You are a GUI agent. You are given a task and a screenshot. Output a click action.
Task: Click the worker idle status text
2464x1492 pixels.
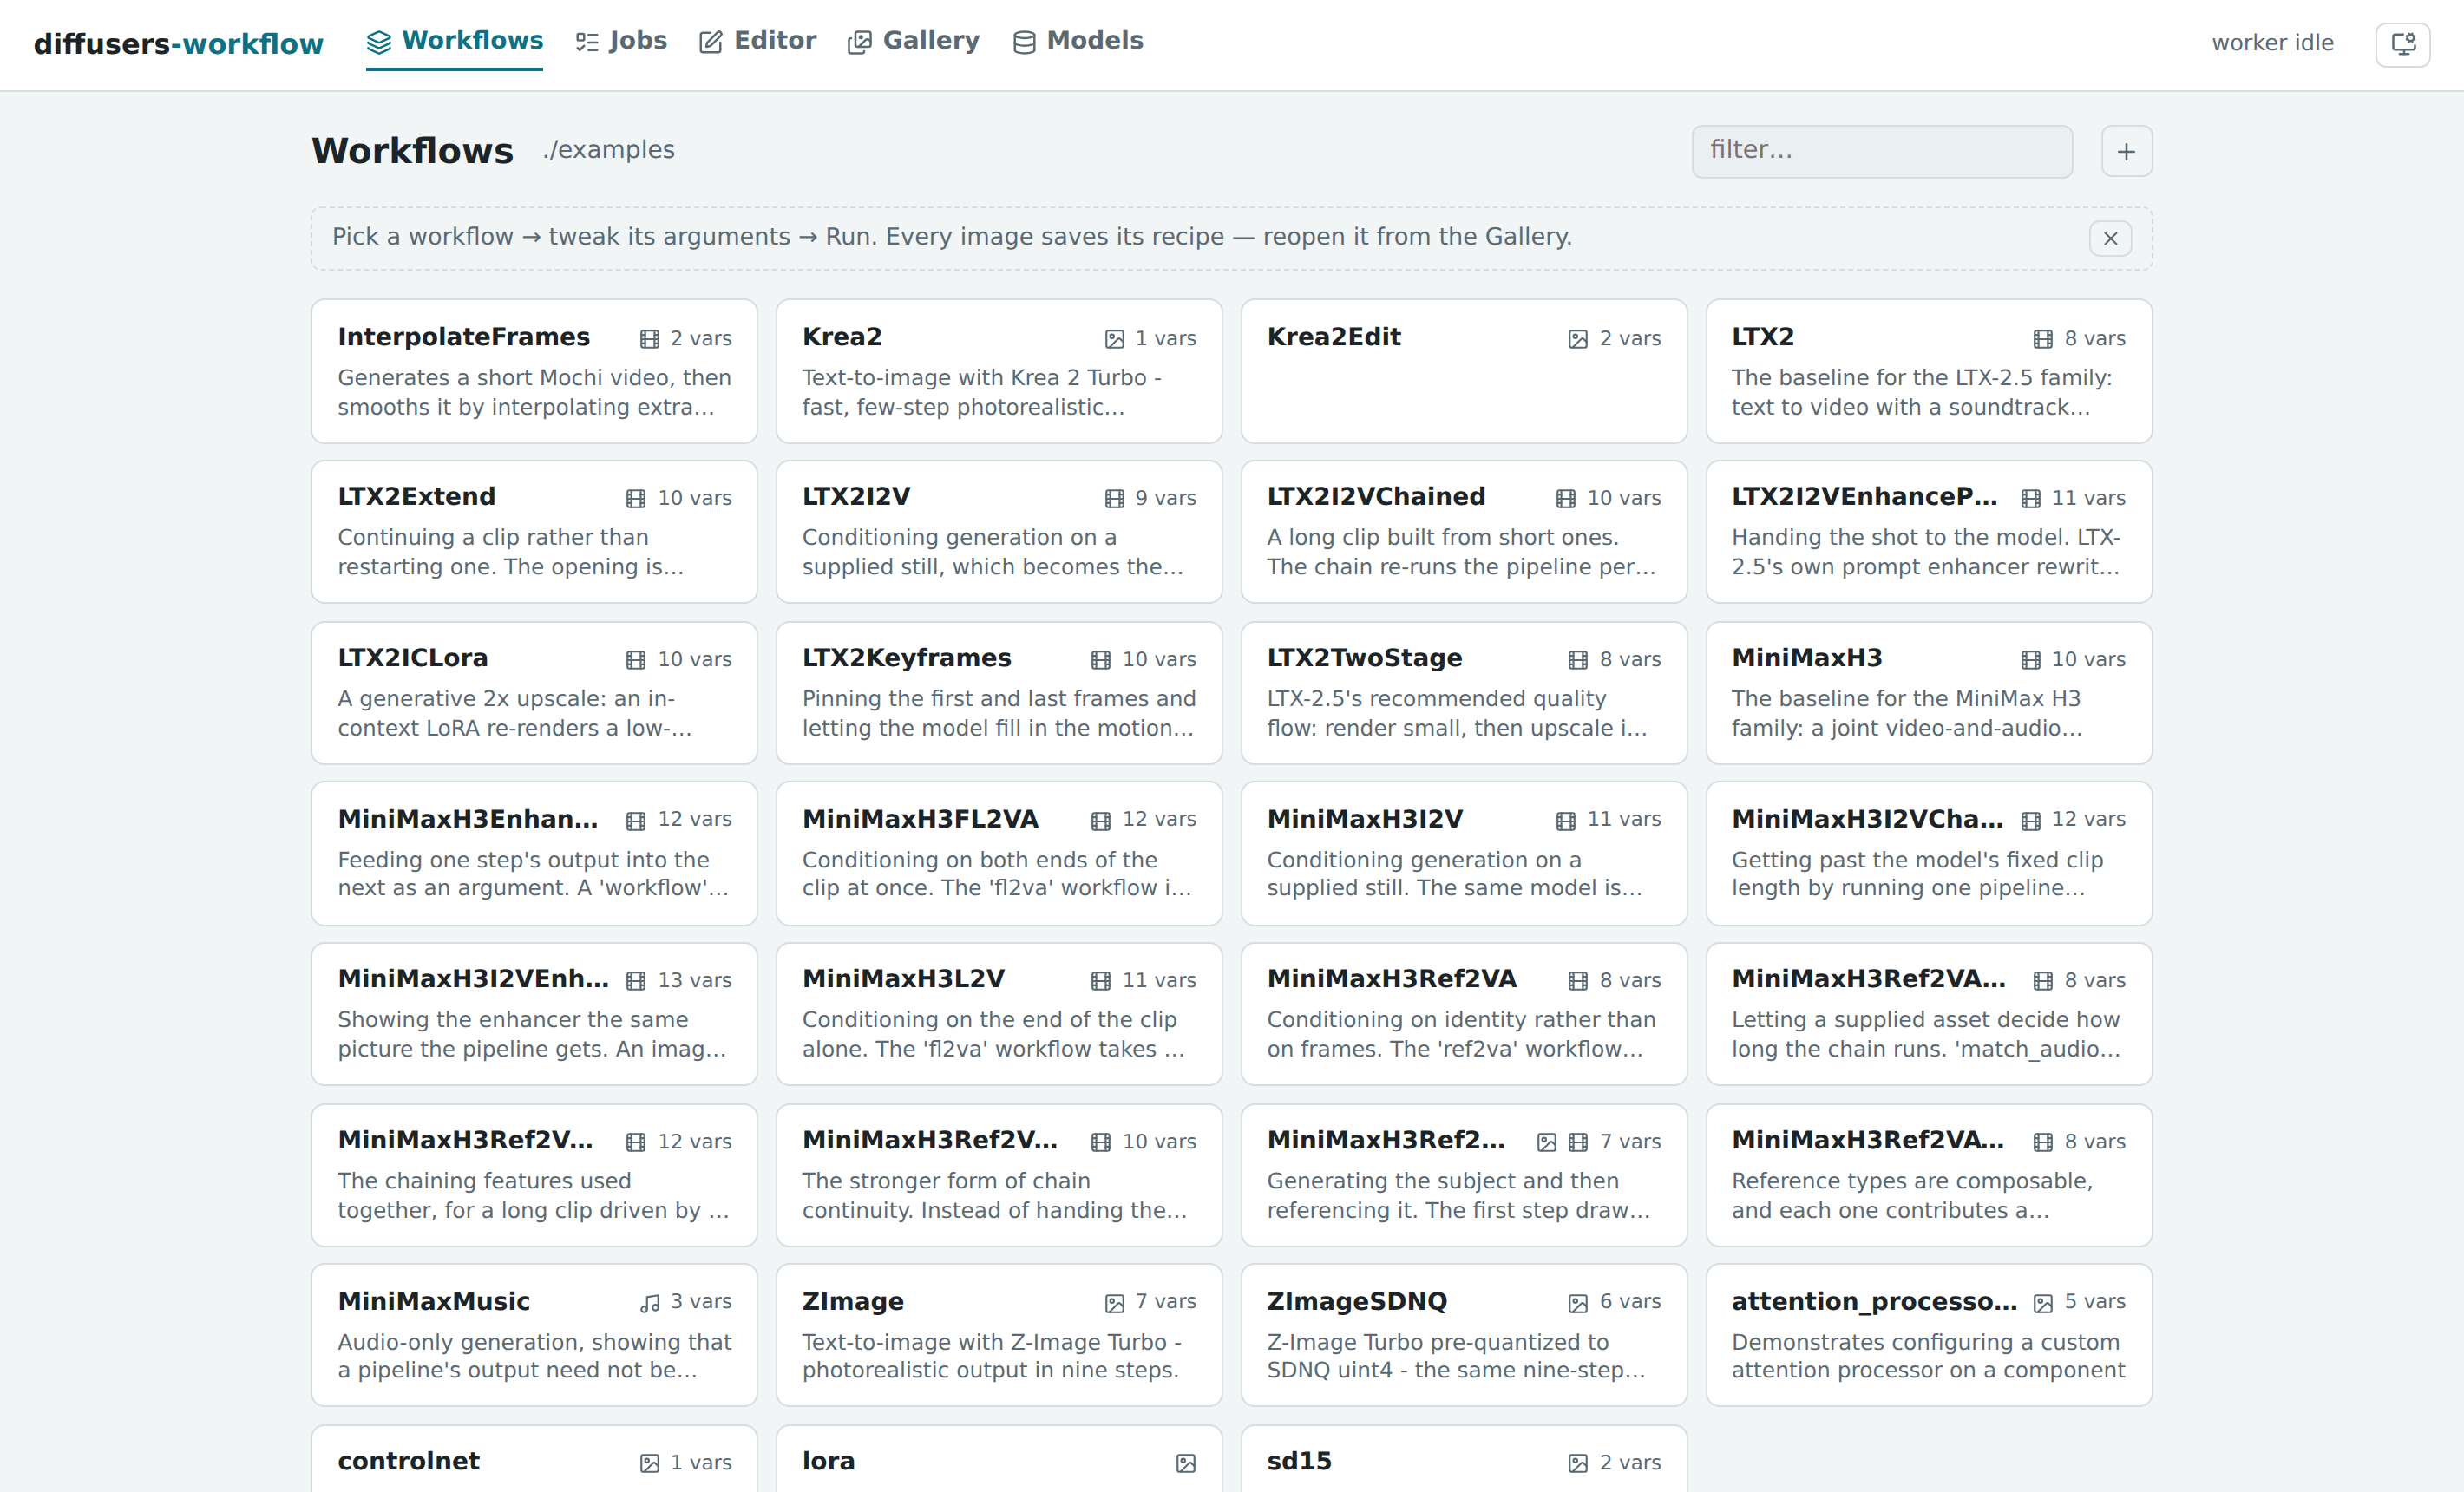click(x=2272, y=43)
